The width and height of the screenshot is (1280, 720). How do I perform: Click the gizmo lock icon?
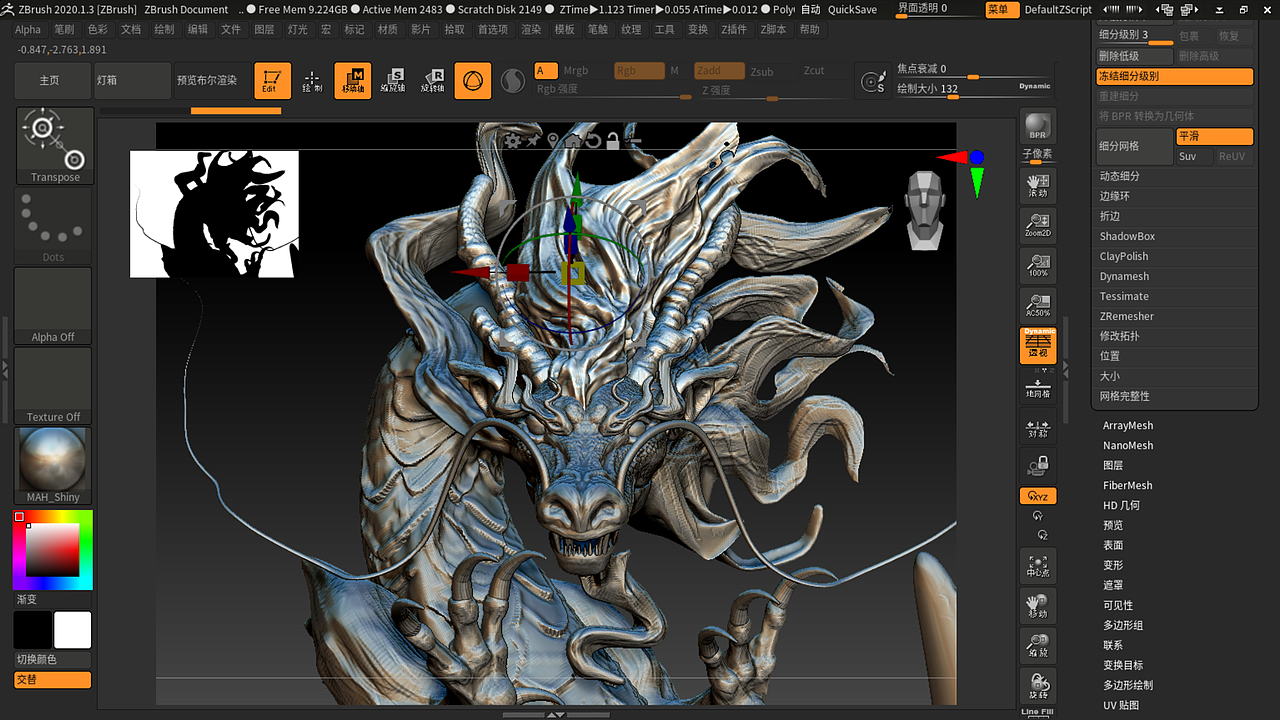(613, 140)
